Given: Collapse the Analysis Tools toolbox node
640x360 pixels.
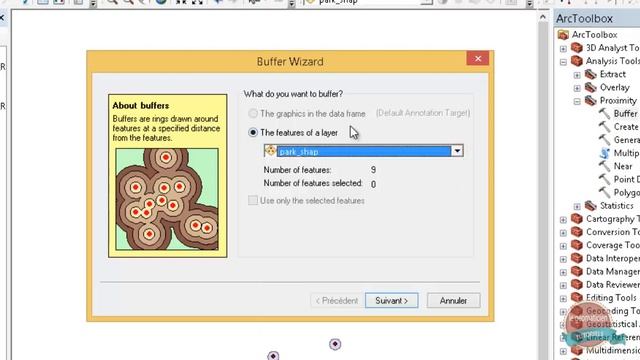Looking at the screenshot, I should coord(563,62).
